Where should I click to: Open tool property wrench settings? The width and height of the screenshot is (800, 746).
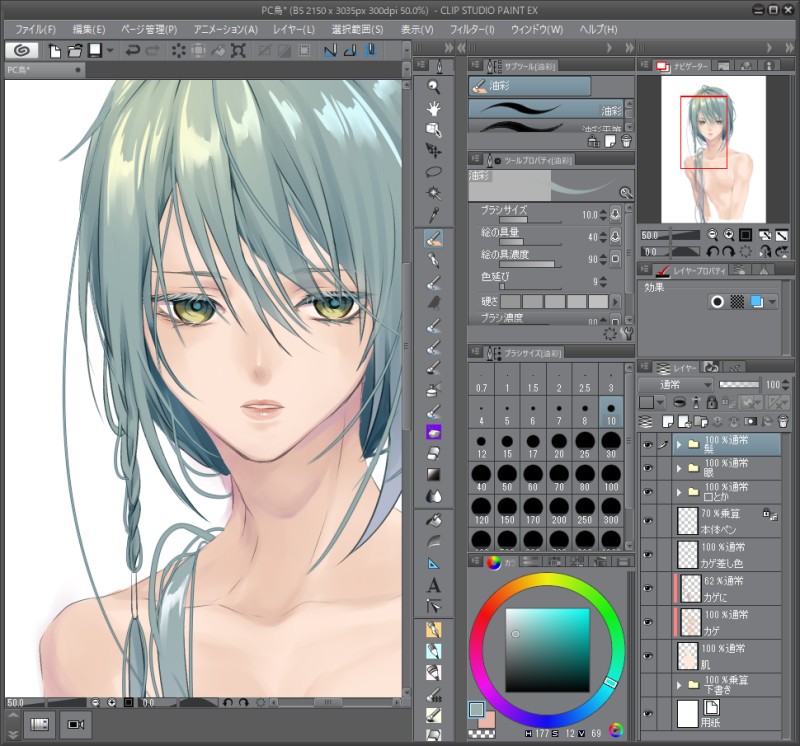pyautogui.click(x=628, y=334)
